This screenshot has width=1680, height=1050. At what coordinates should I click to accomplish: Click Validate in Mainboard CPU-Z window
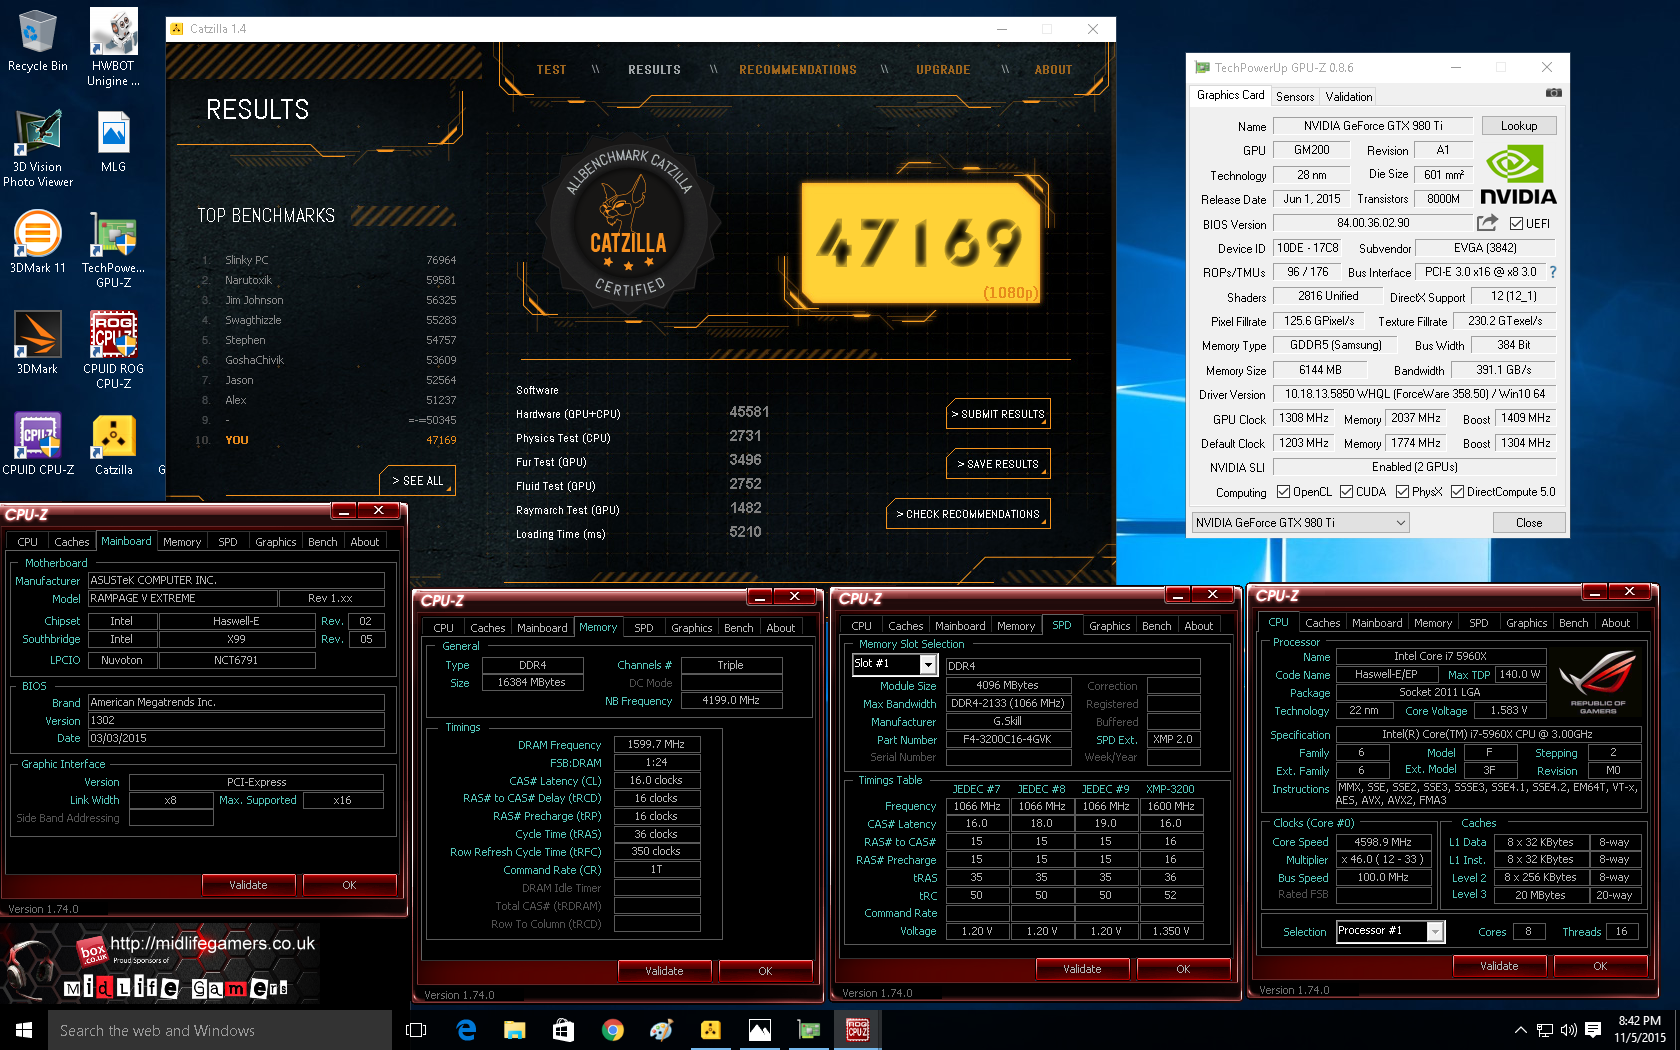point(248,885)
